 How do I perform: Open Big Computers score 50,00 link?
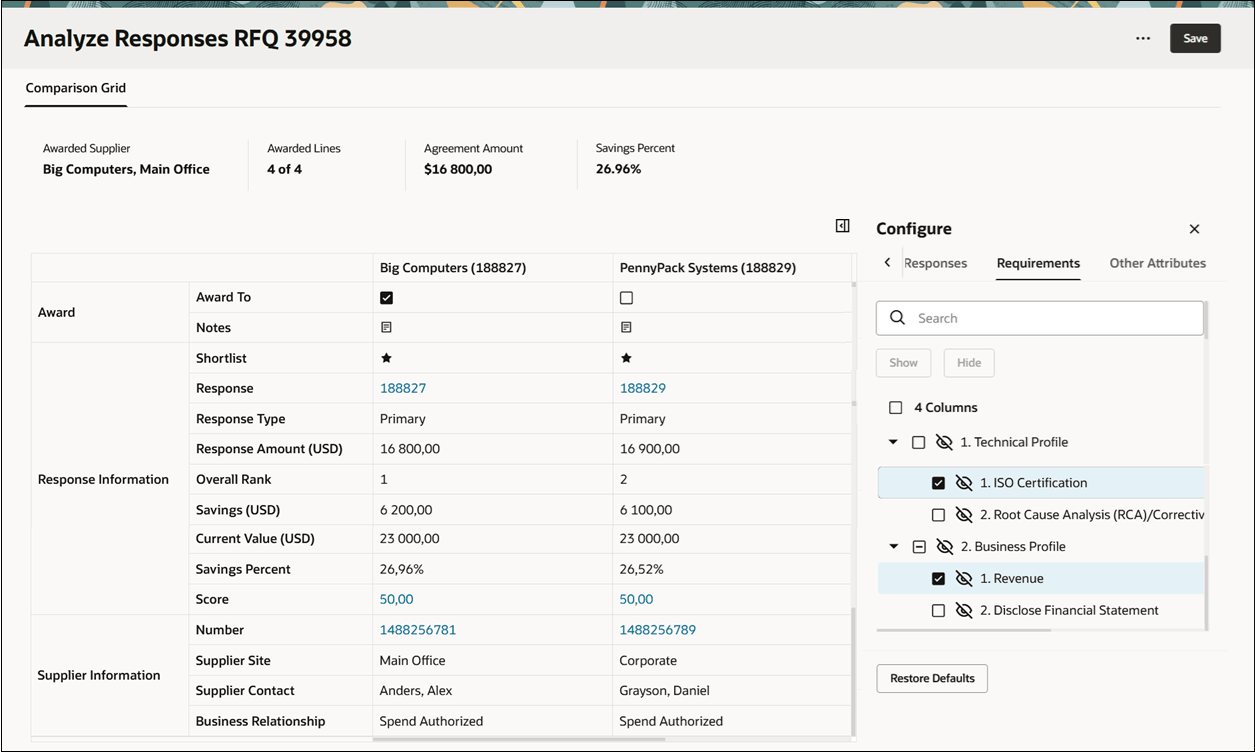coord(396,599)
